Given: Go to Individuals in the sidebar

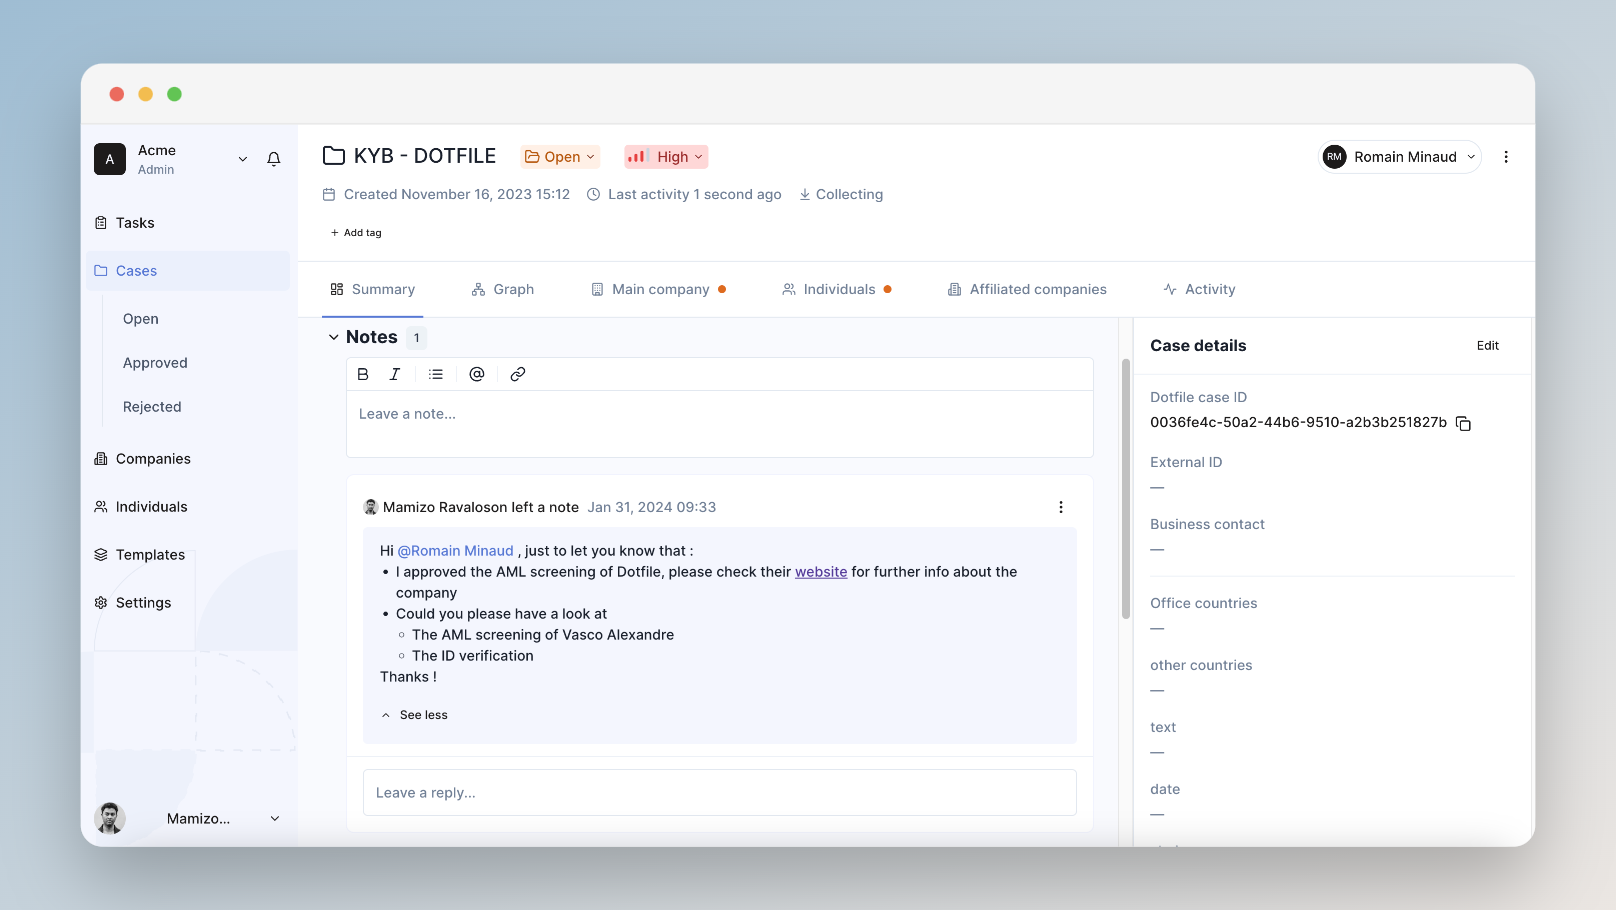Looking at the screenshot, I should click(188, 507).
